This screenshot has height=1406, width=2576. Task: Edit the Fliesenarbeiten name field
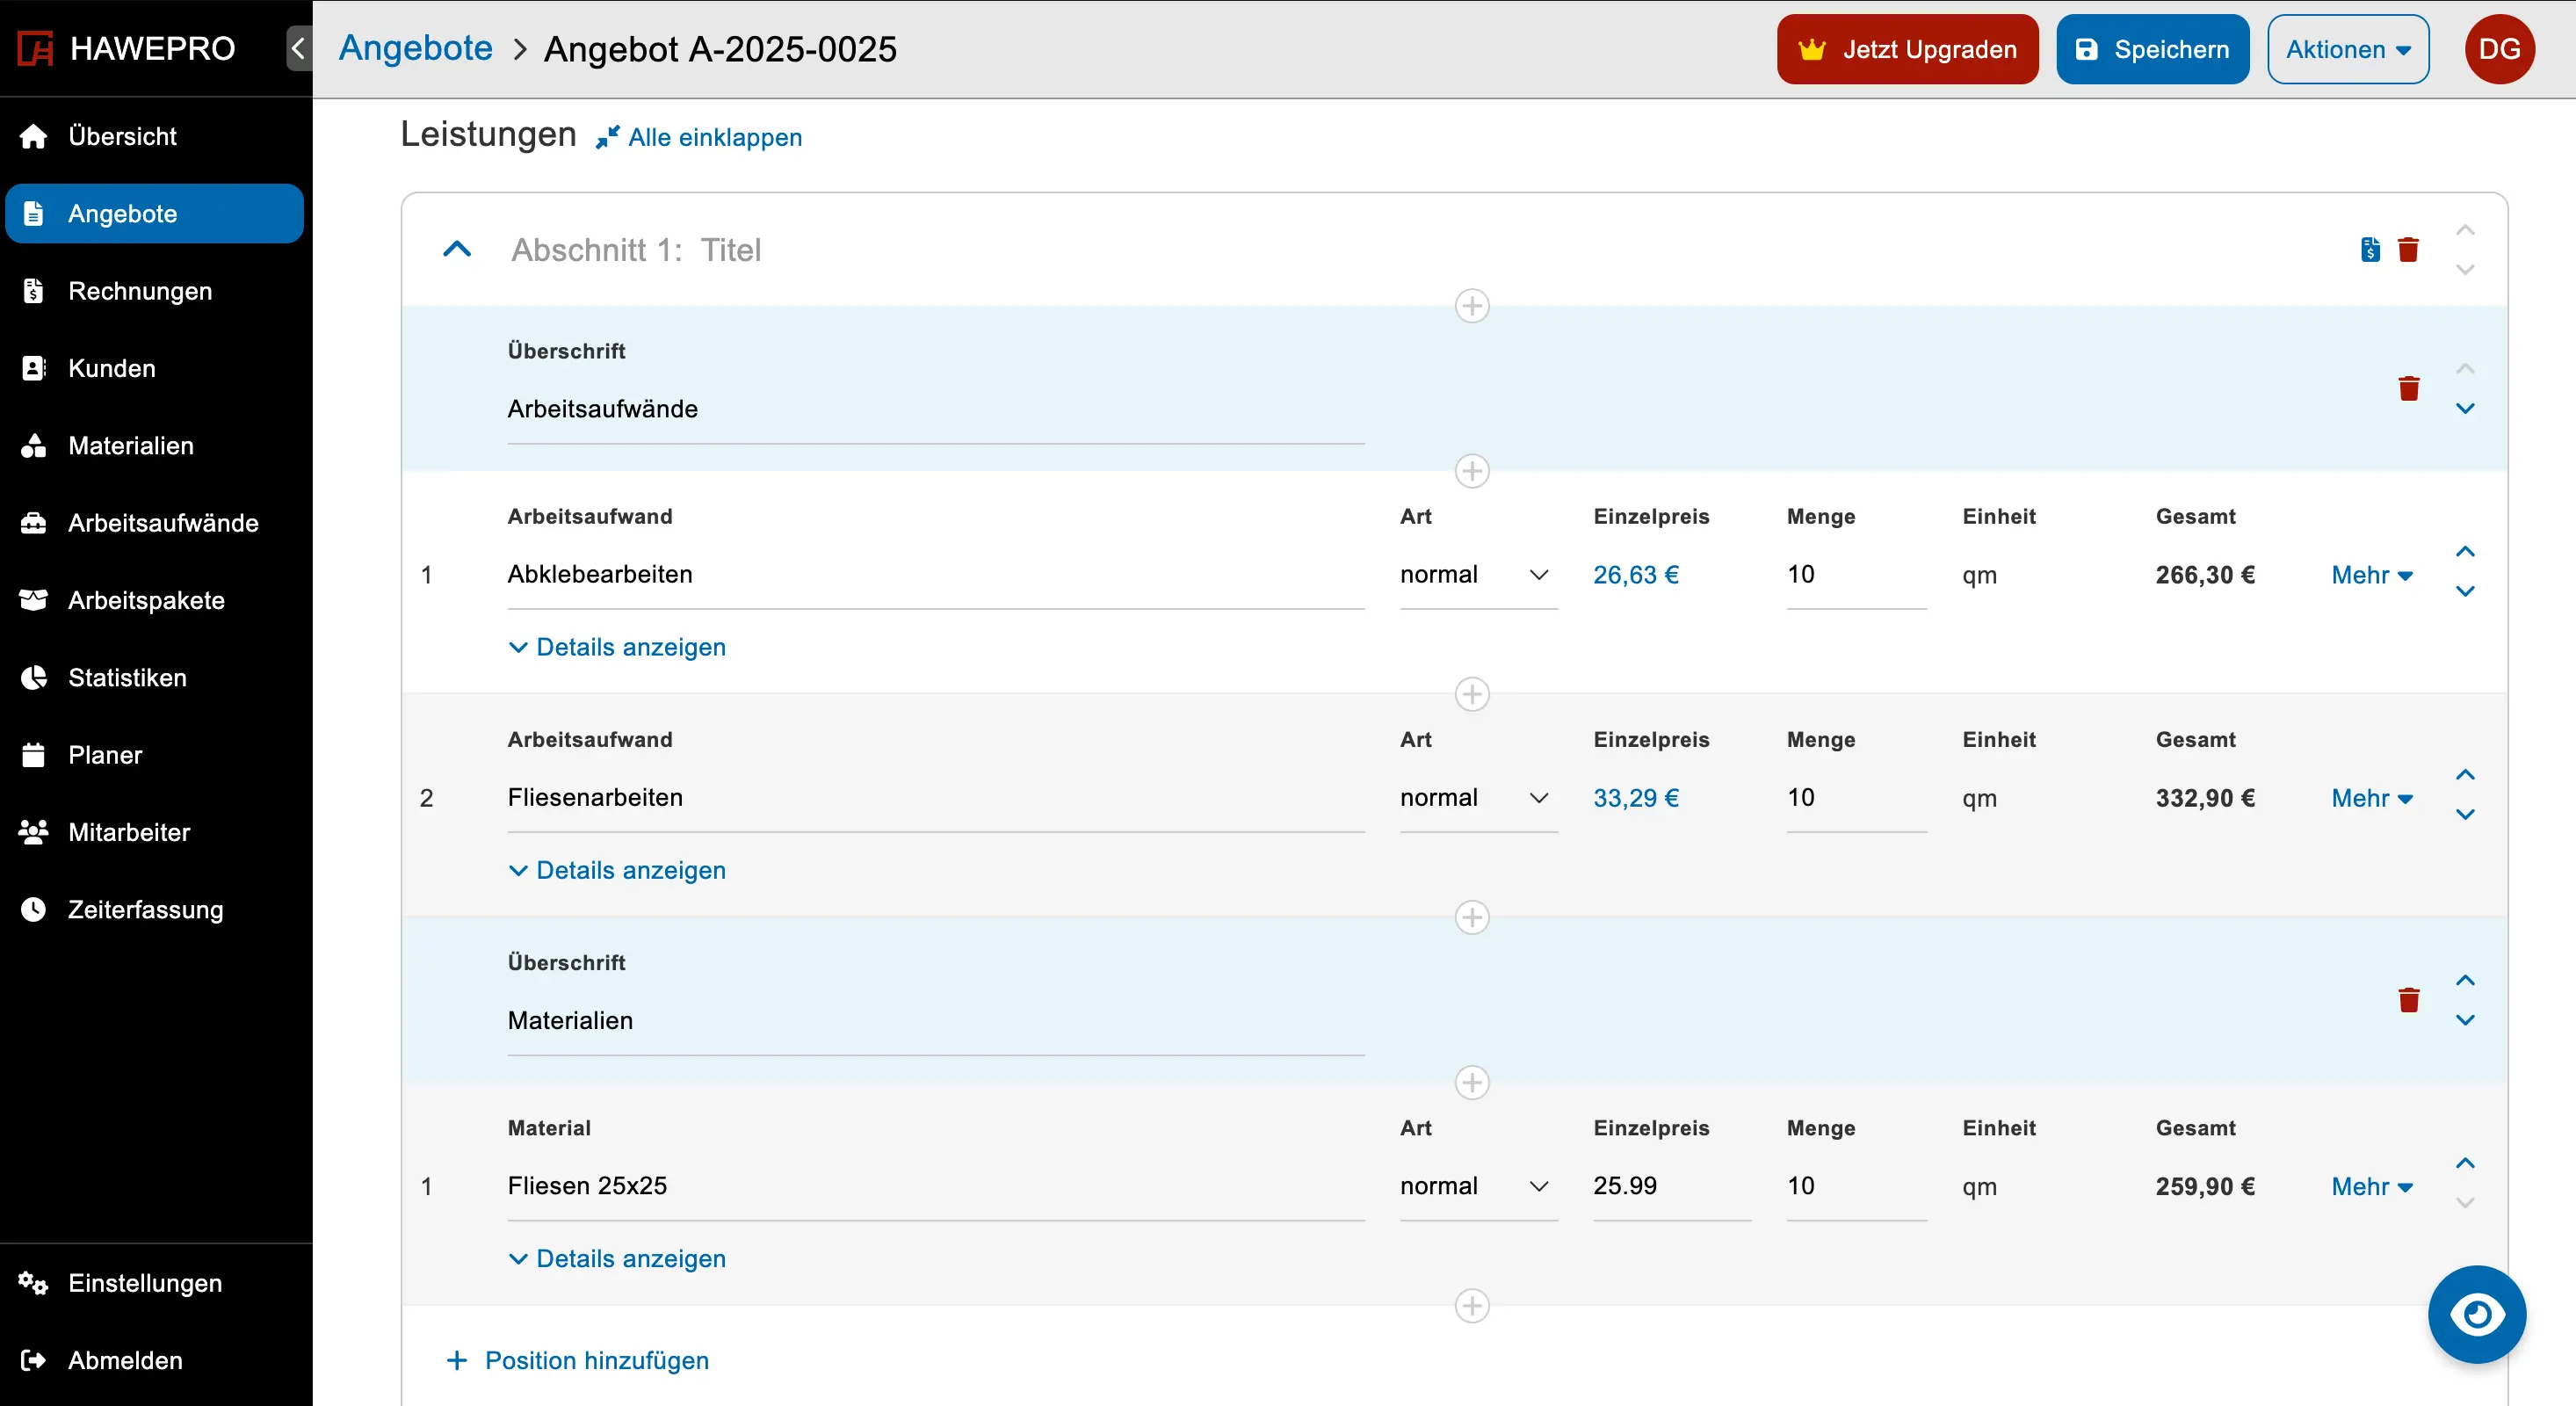pyautogui.click(x=936, y=798)
